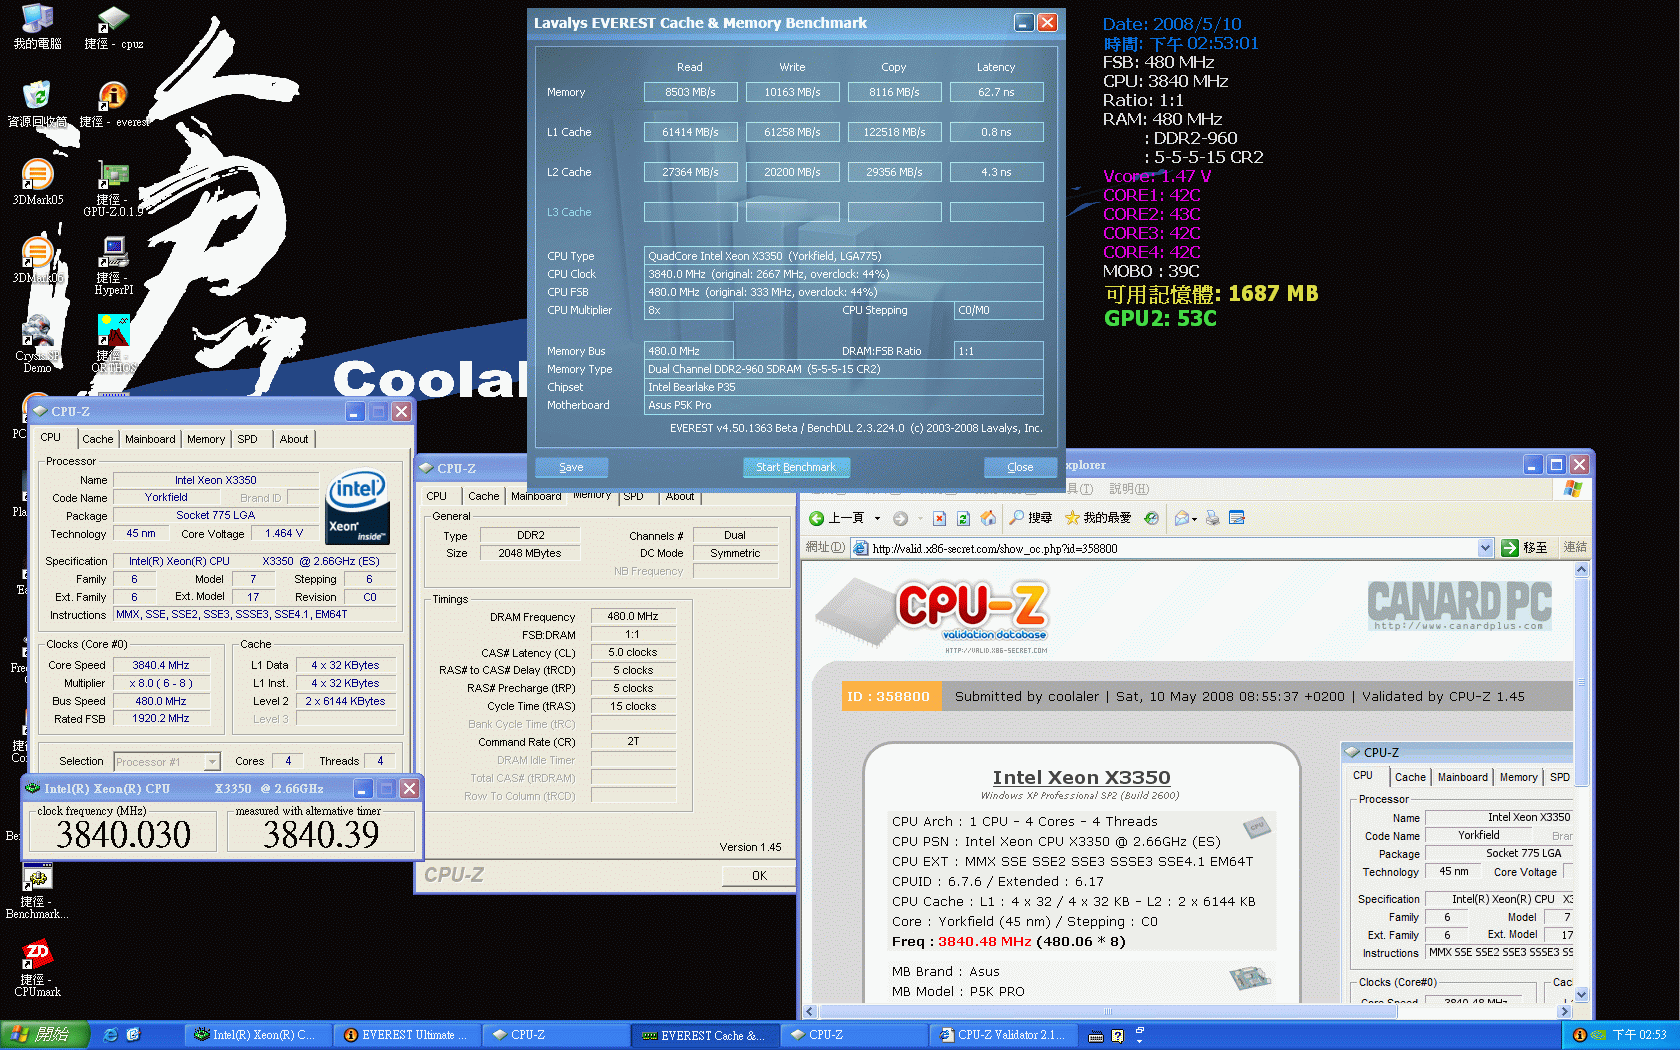
Task: Switch to EVEREST Cache & Memory taskbar button
Action: [705, 1035]
